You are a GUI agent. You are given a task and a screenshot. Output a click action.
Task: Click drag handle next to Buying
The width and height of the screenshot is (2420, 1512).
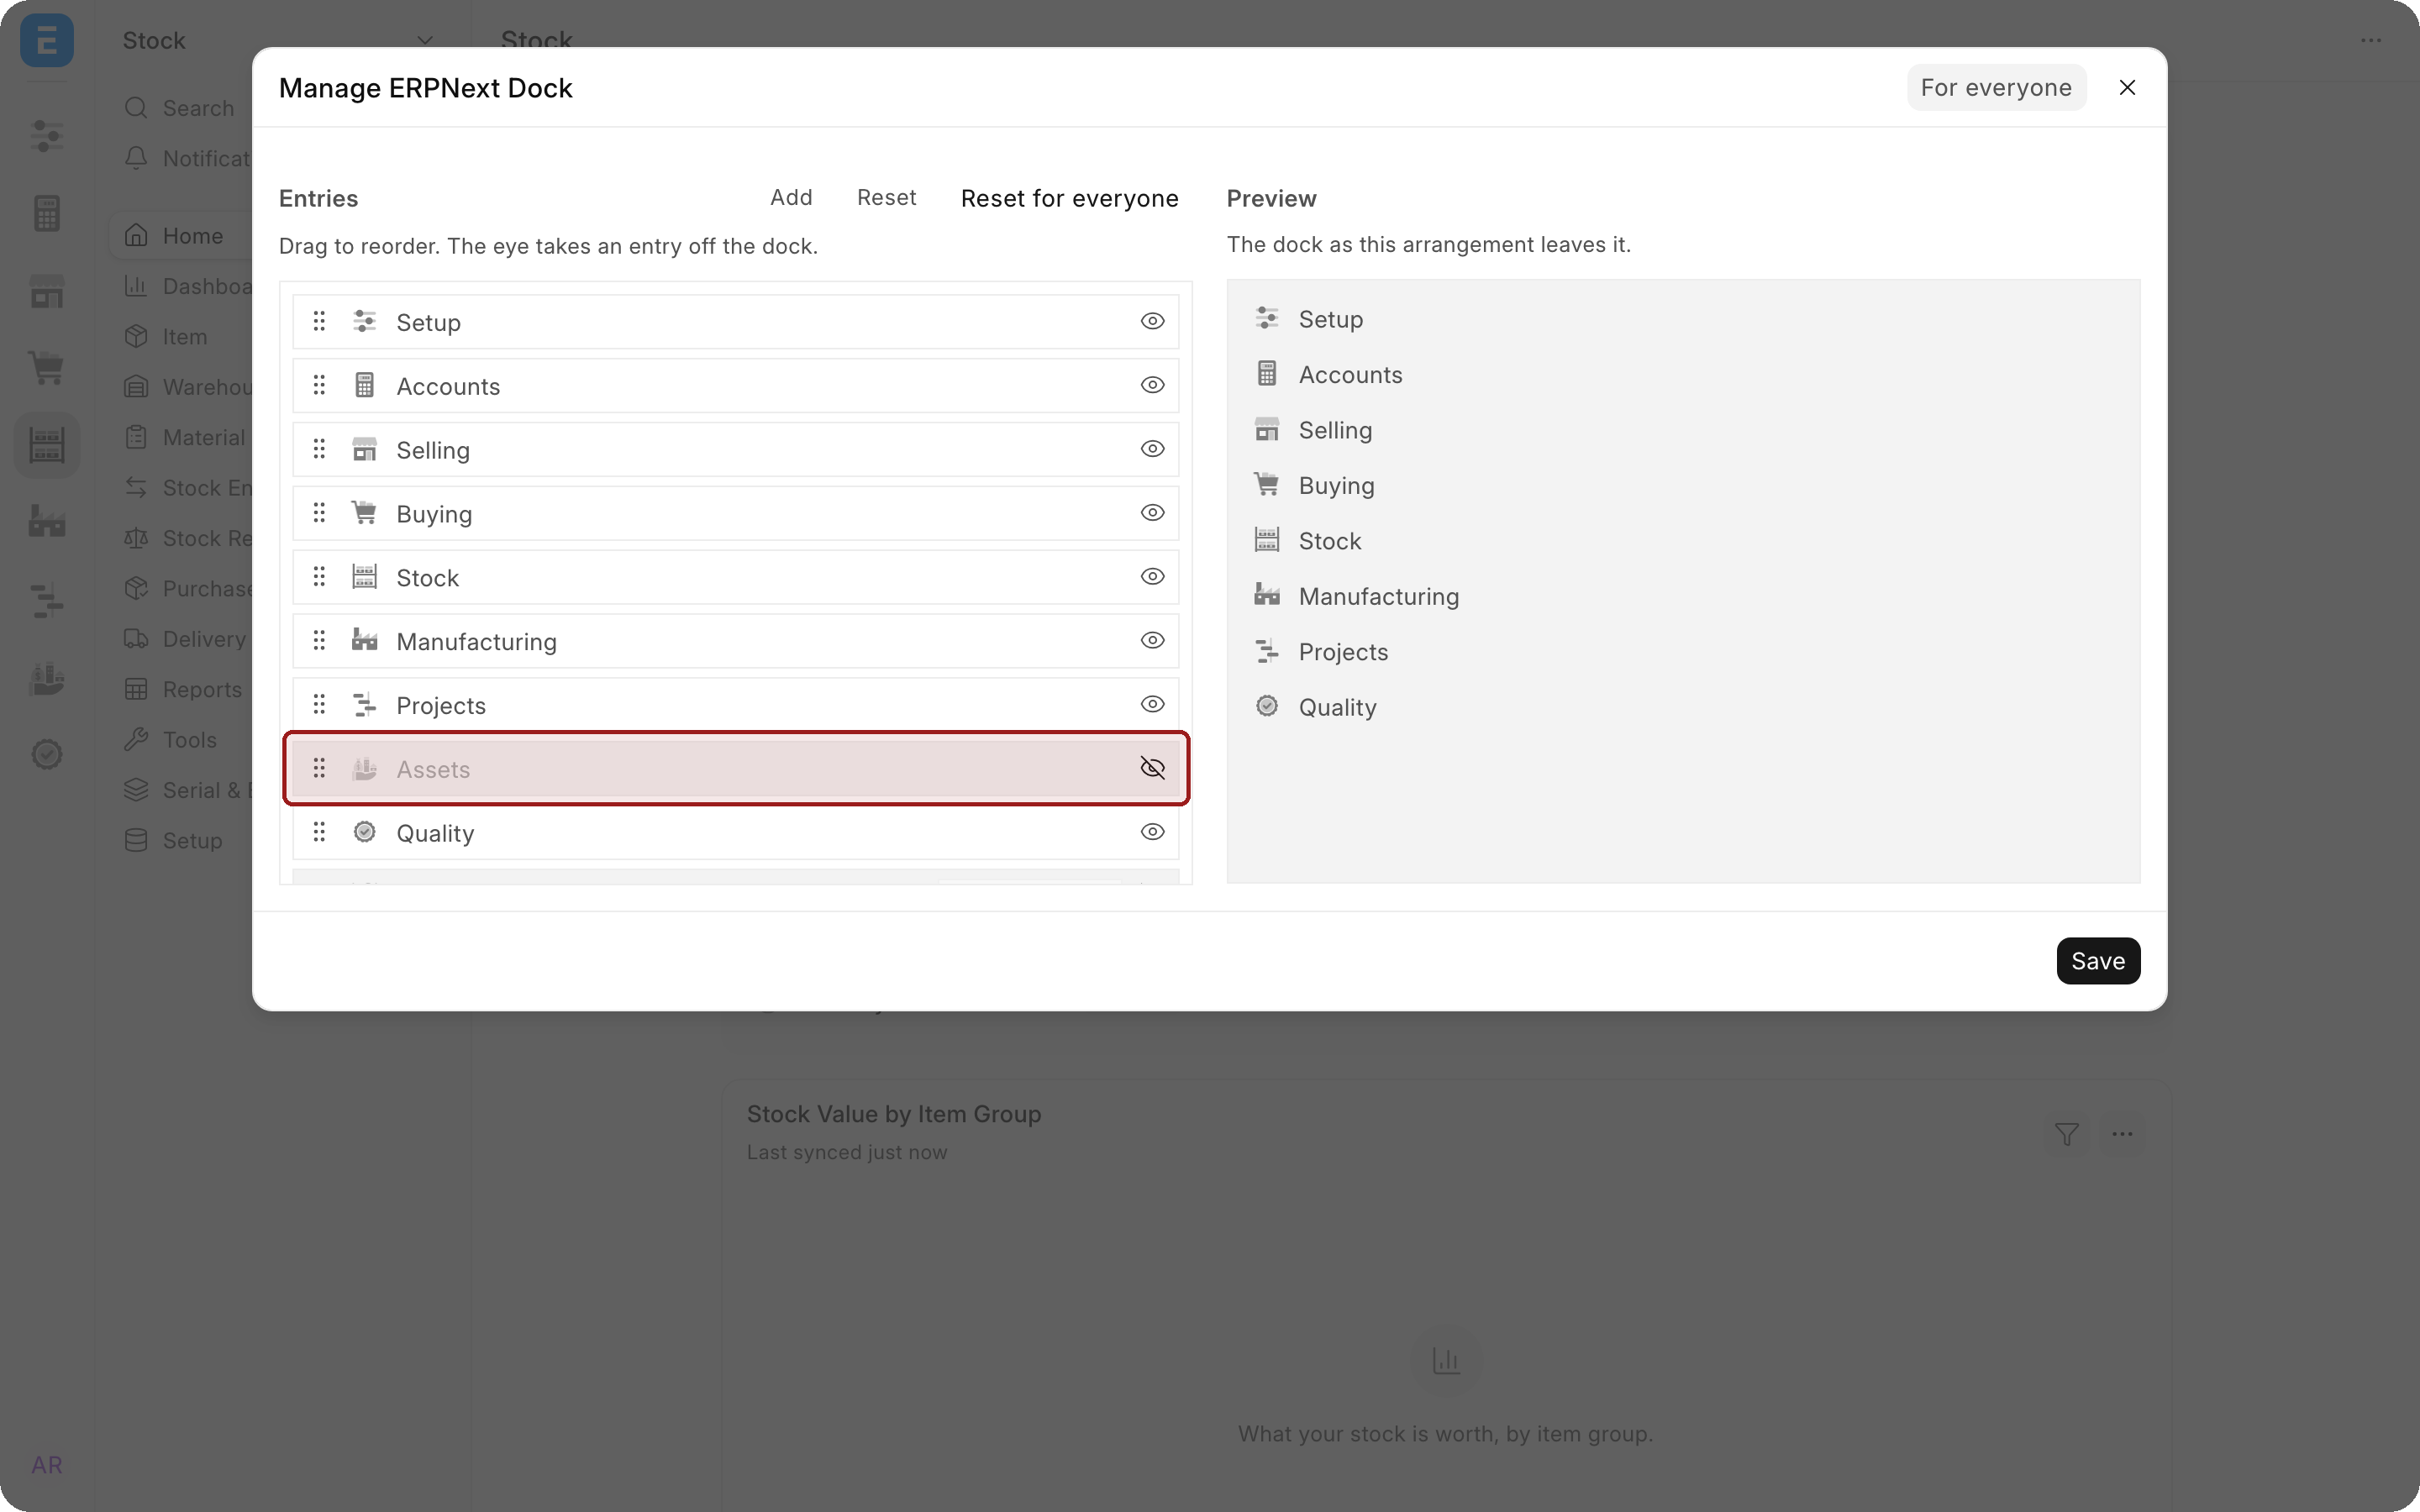pyautogui.click(x=319, y=513)
